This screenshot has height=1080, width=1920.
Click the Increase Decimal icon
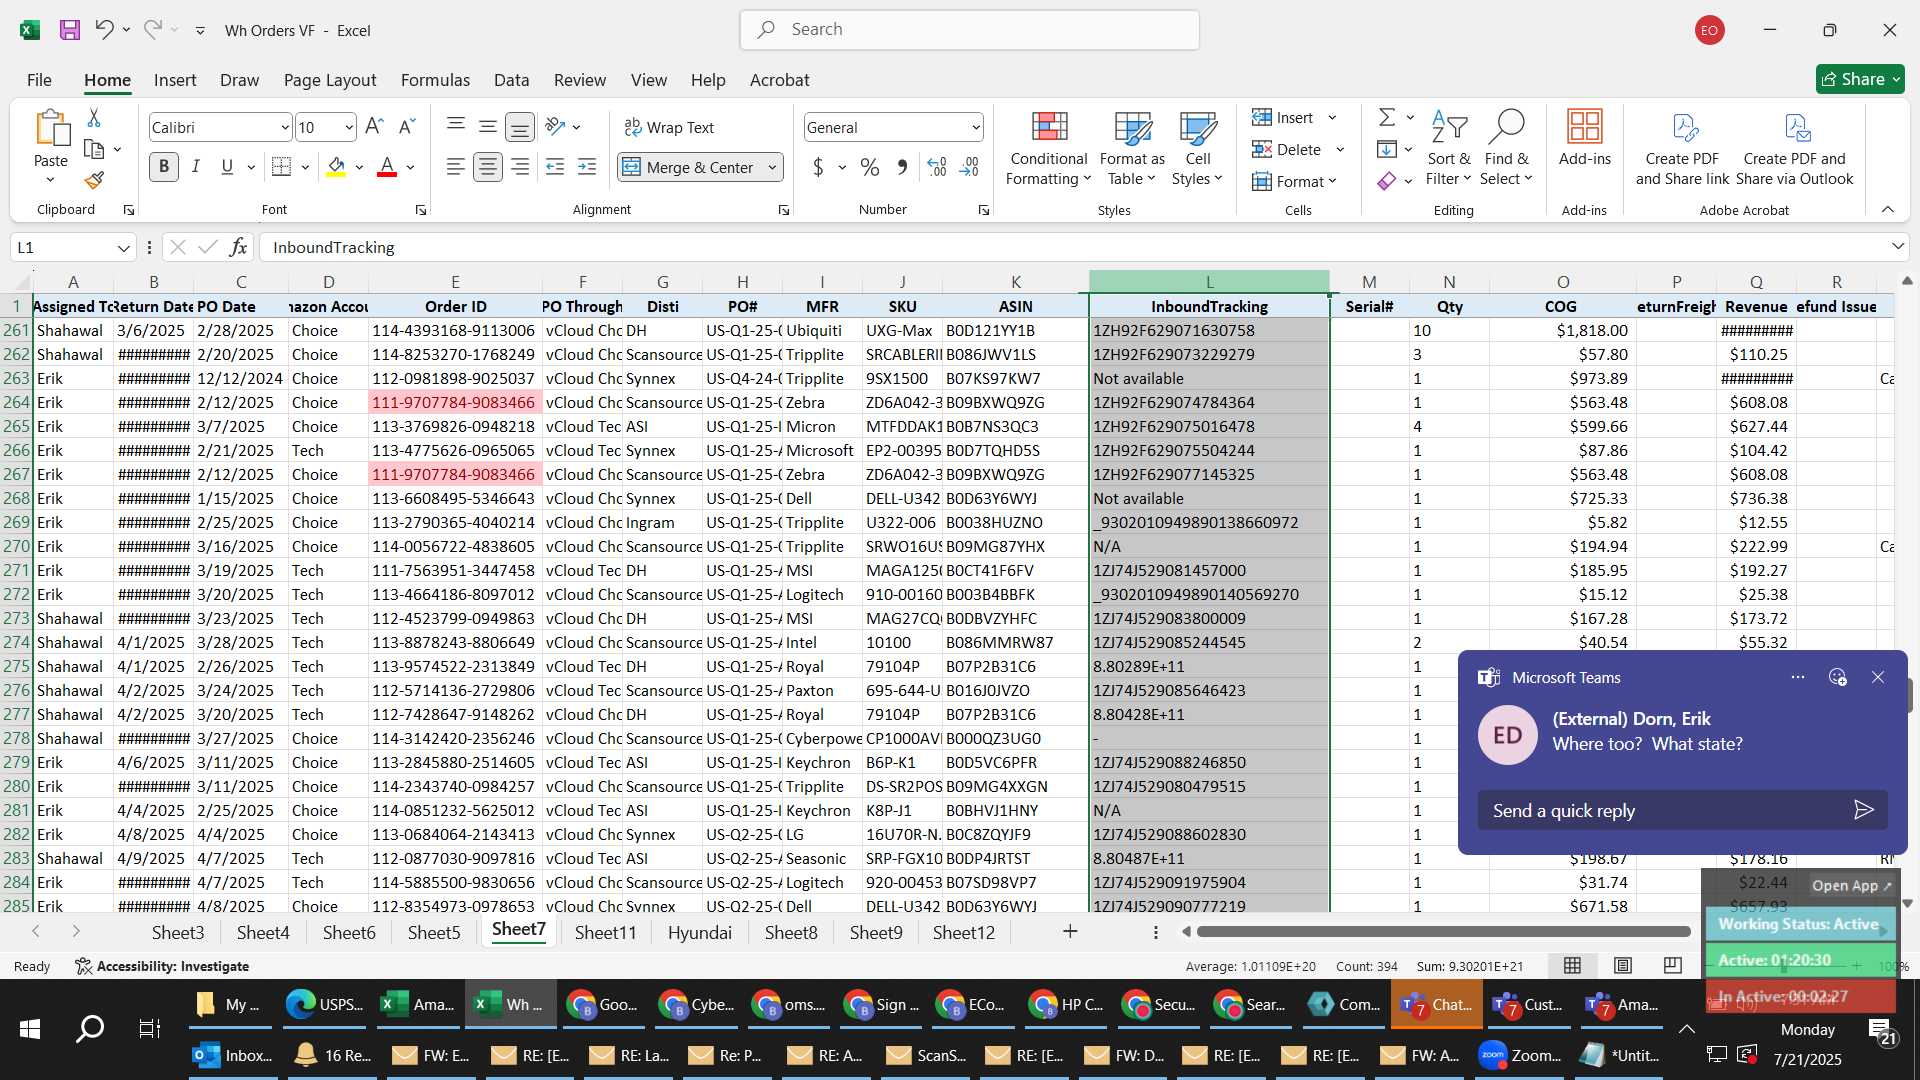click(937, 167)
